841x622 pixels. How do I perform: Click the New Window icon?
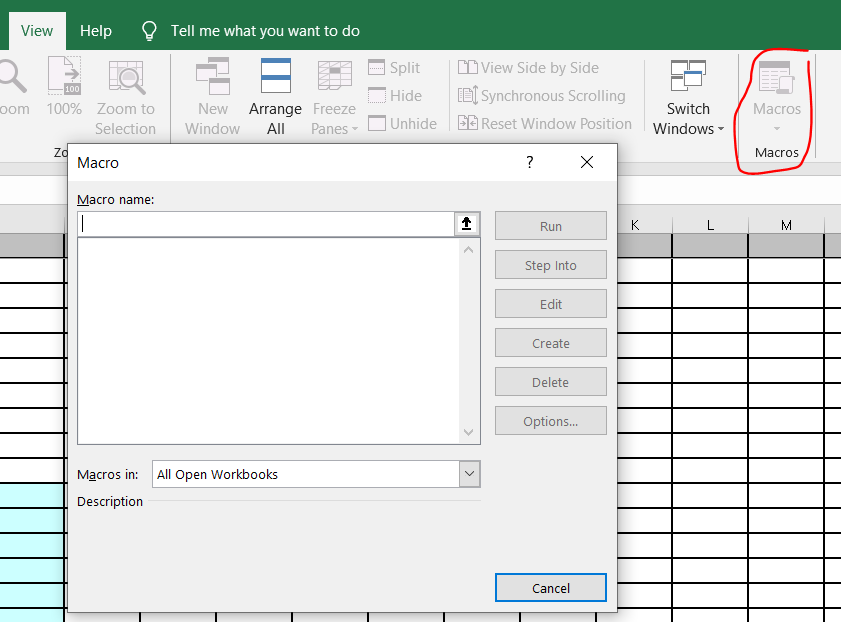(x=212, y=78)
